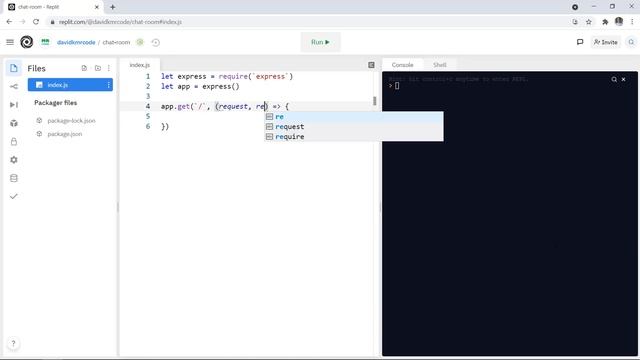Open the chat speech bubble icon

click(580, 42)
